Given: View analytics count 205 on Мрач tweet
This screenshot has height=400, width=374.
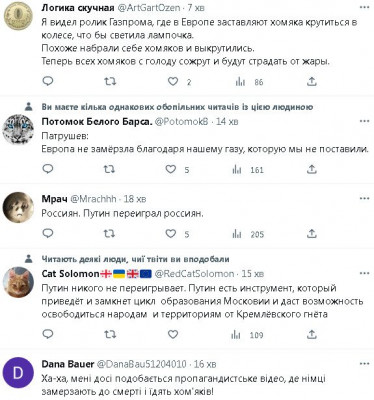Looking at the screenshot, I should coord(248,234).
